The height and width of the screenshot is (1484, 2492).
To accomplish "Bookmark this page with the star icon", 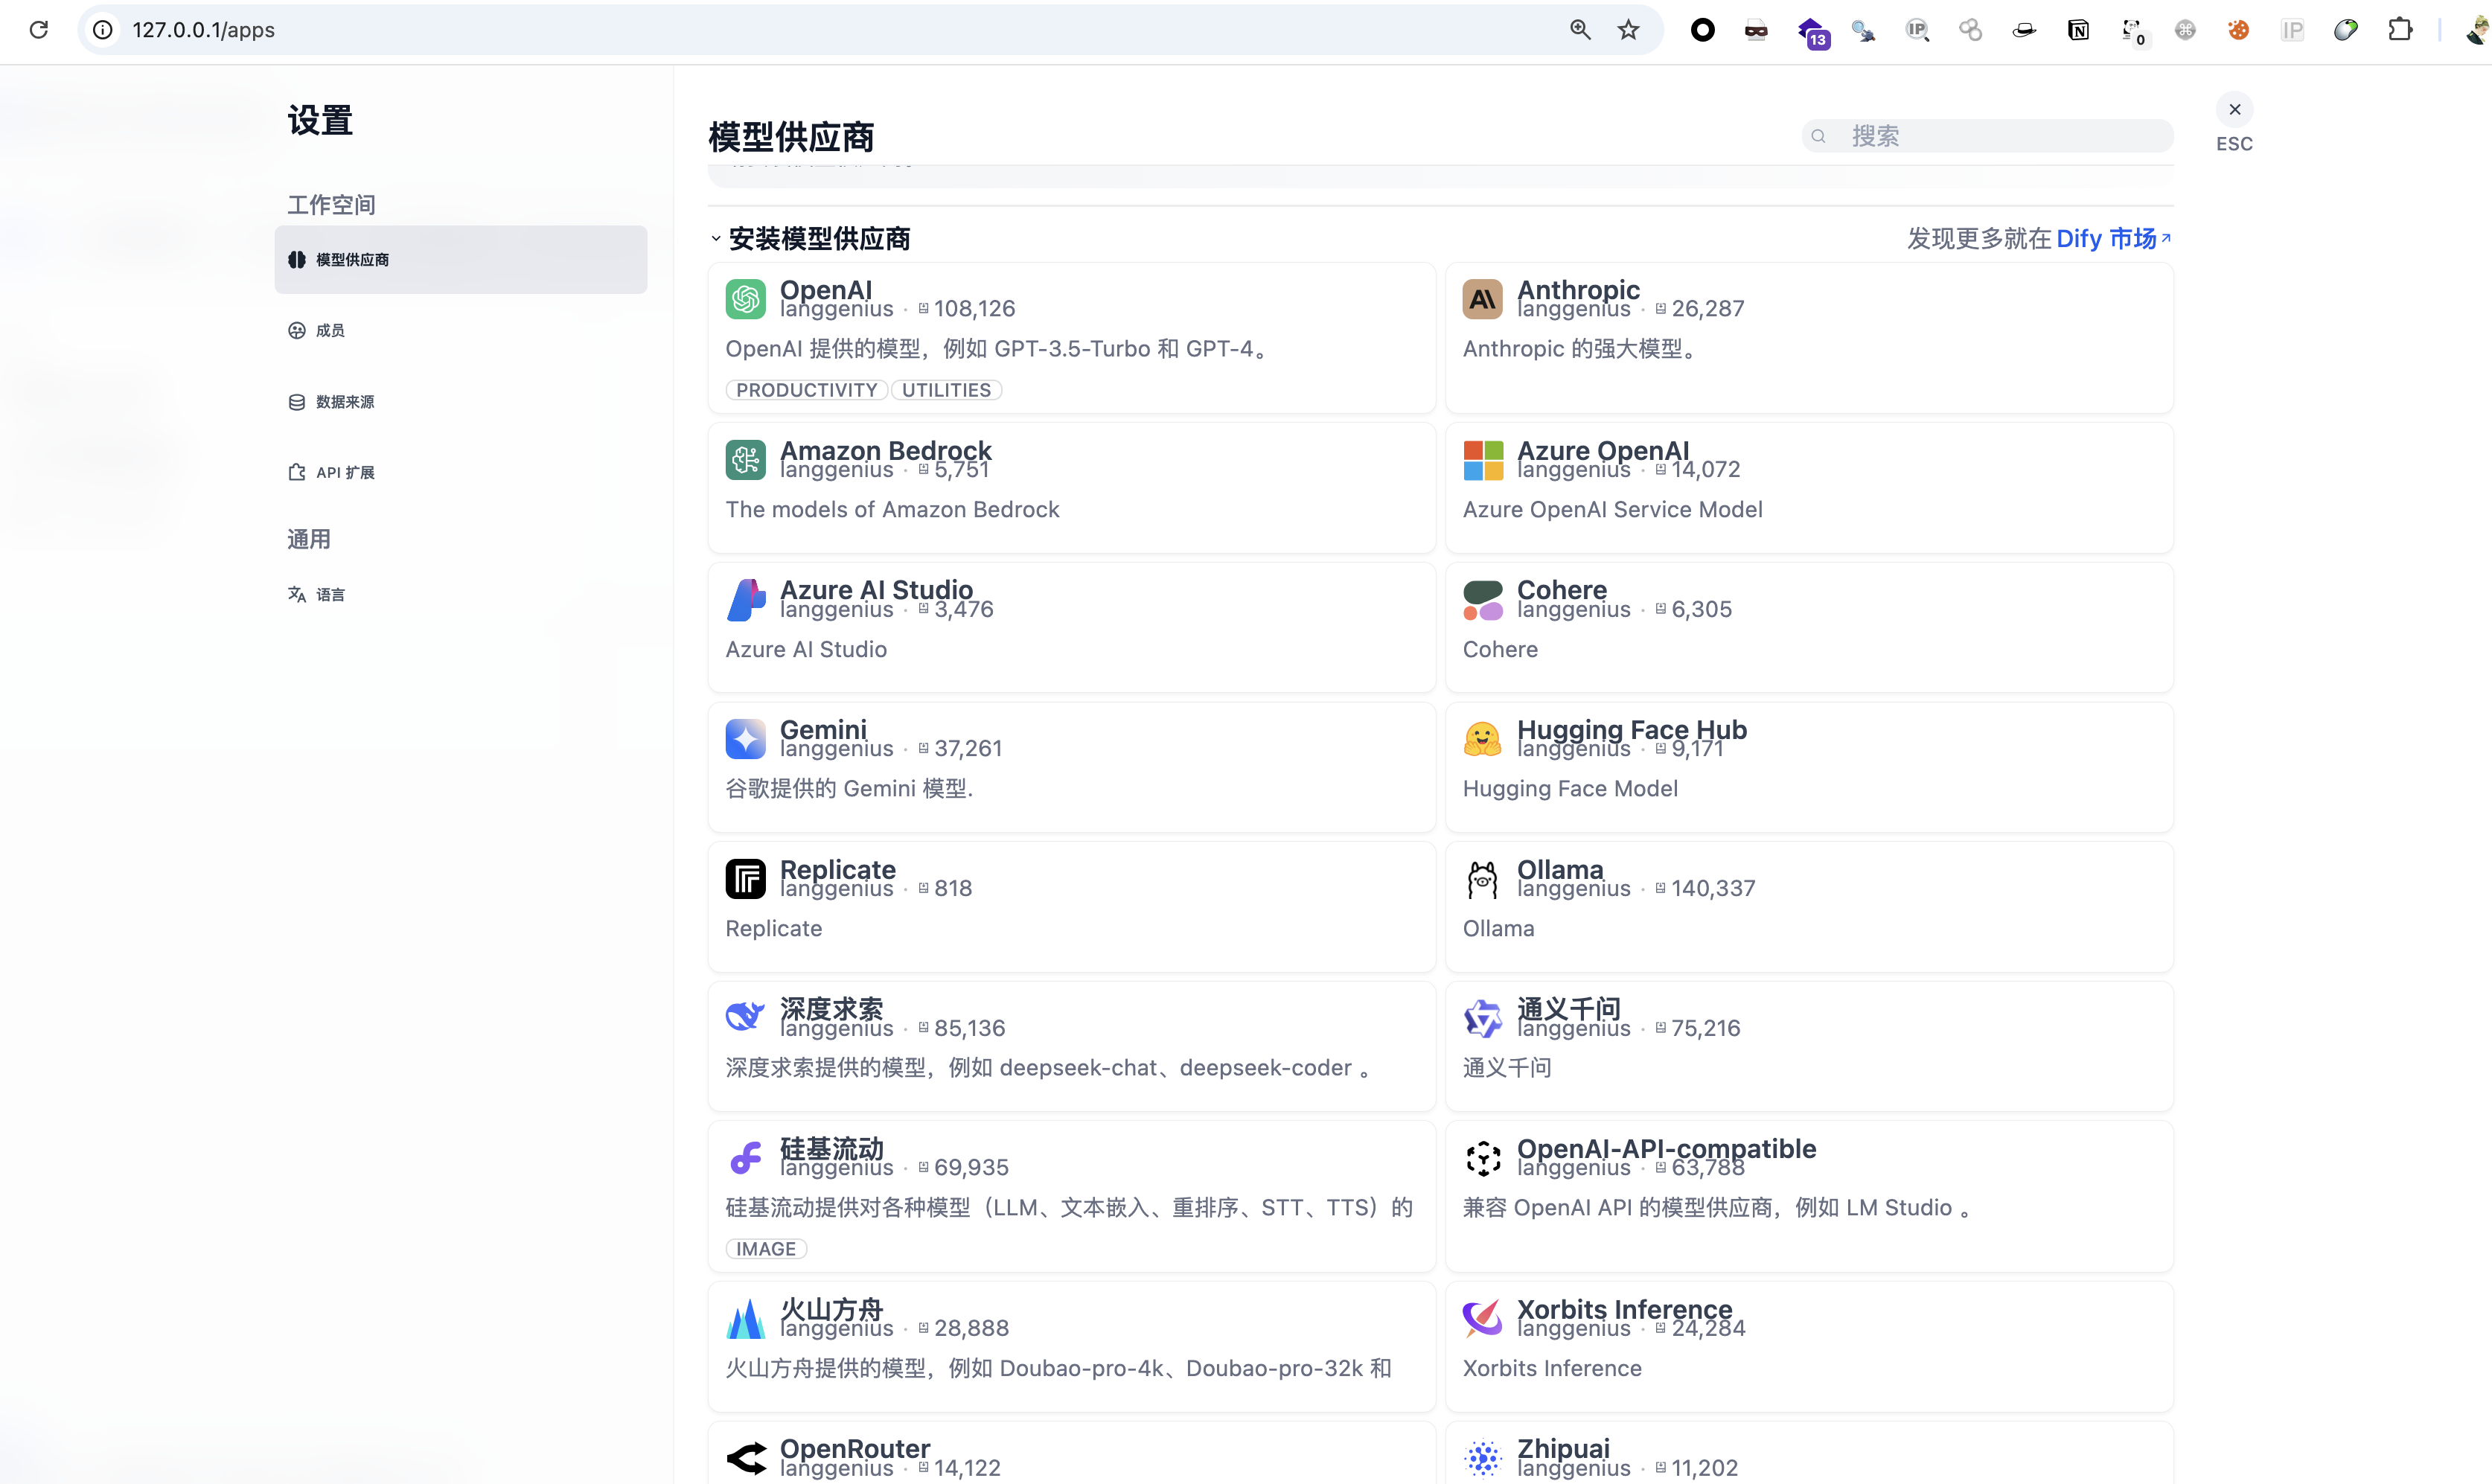I will [1628, 30].
